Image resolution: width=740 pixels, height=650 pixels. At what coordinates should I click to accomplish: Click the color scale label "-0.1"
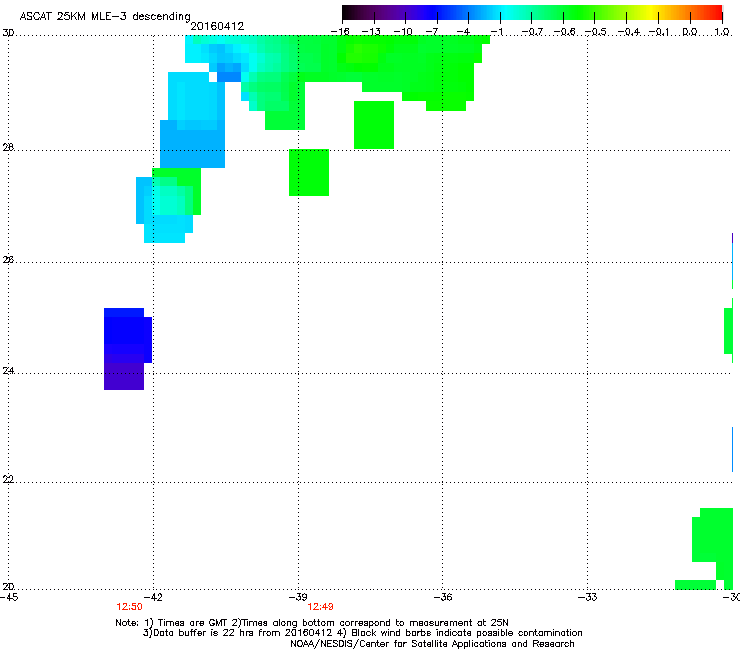(x=659, y=32)
